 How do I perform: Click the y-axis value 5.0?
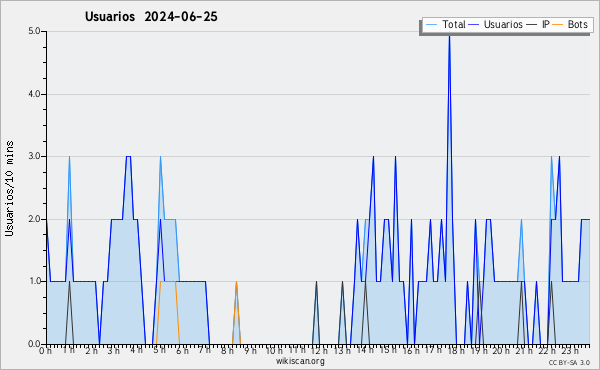[34, 31]
